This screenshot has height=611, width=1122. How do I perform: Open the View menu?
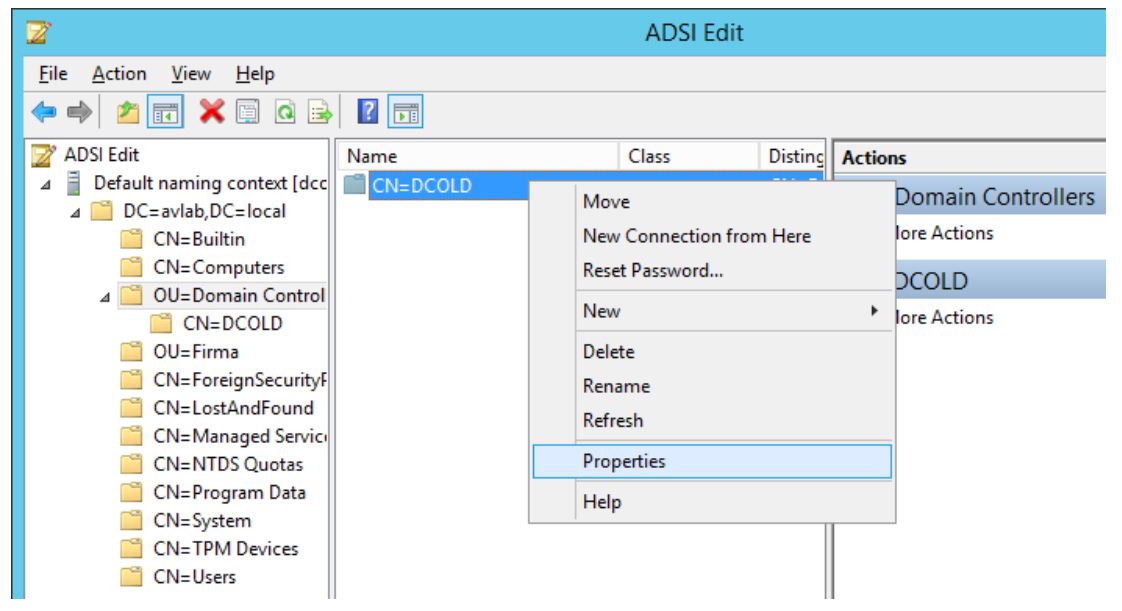[191, 74]
